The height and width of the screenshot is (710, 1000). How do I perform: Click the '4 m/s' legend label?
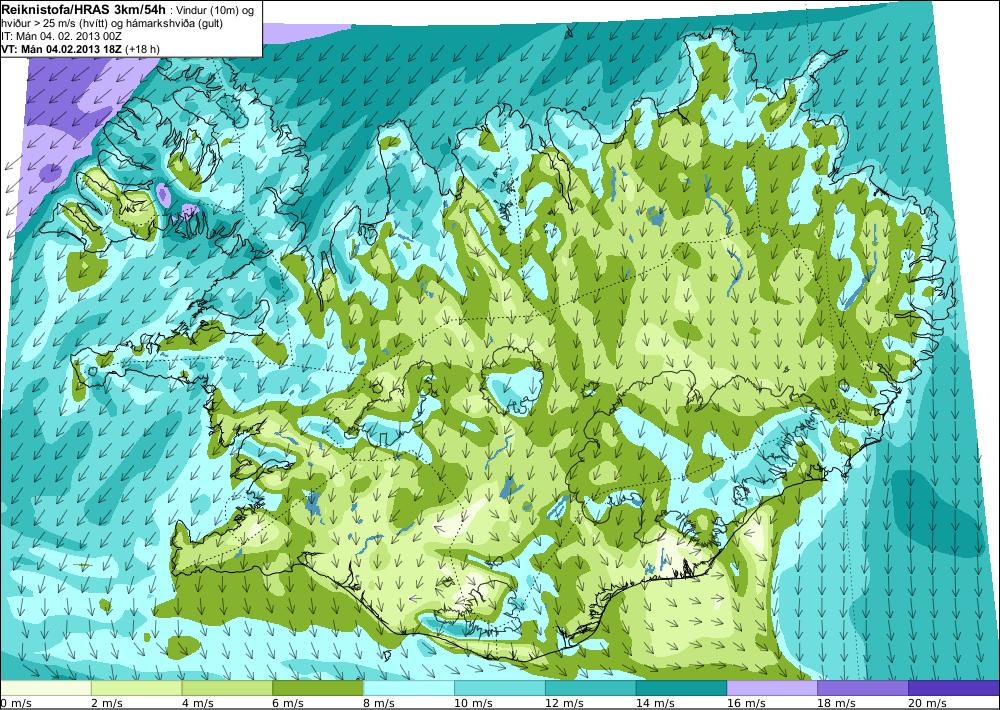click(198, 703)
